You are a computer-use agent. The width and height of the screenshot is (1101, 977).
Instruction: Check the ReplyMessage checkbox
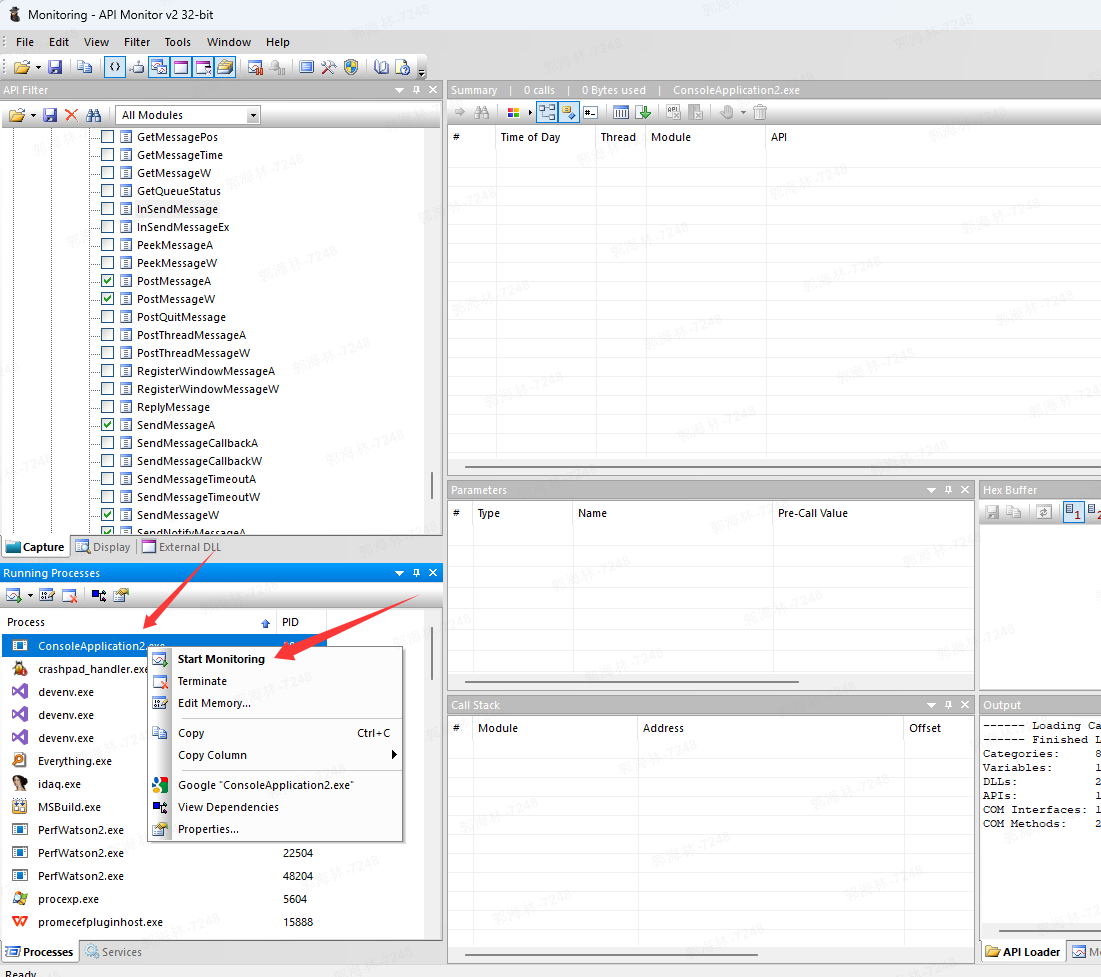107,406
